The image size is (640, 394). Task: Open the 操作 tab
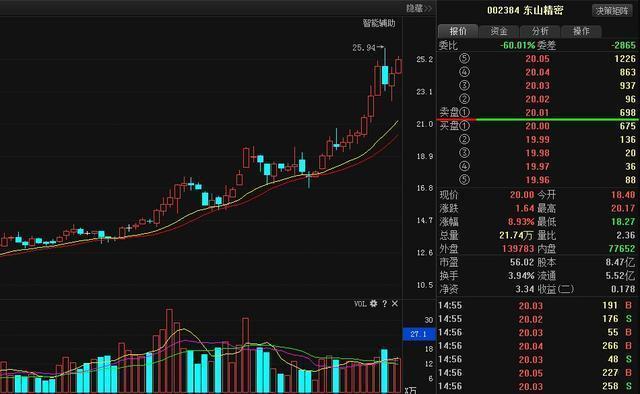pos(581,31)
